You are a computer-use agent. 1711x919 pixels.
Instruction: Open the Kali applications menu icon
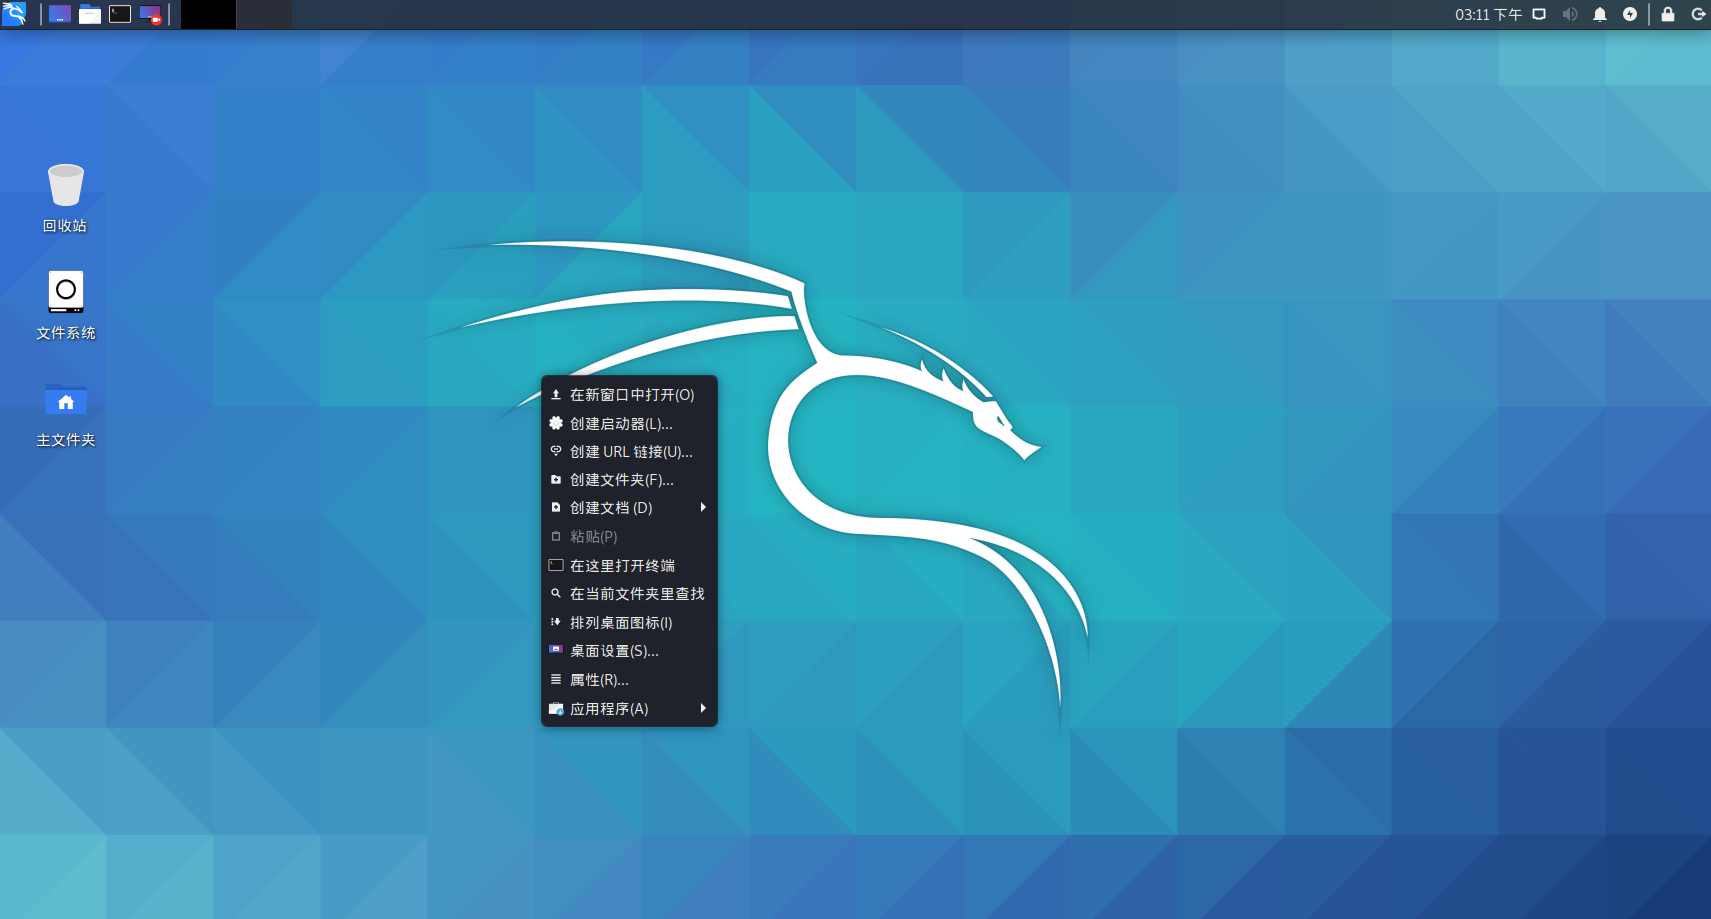point(14,14)
